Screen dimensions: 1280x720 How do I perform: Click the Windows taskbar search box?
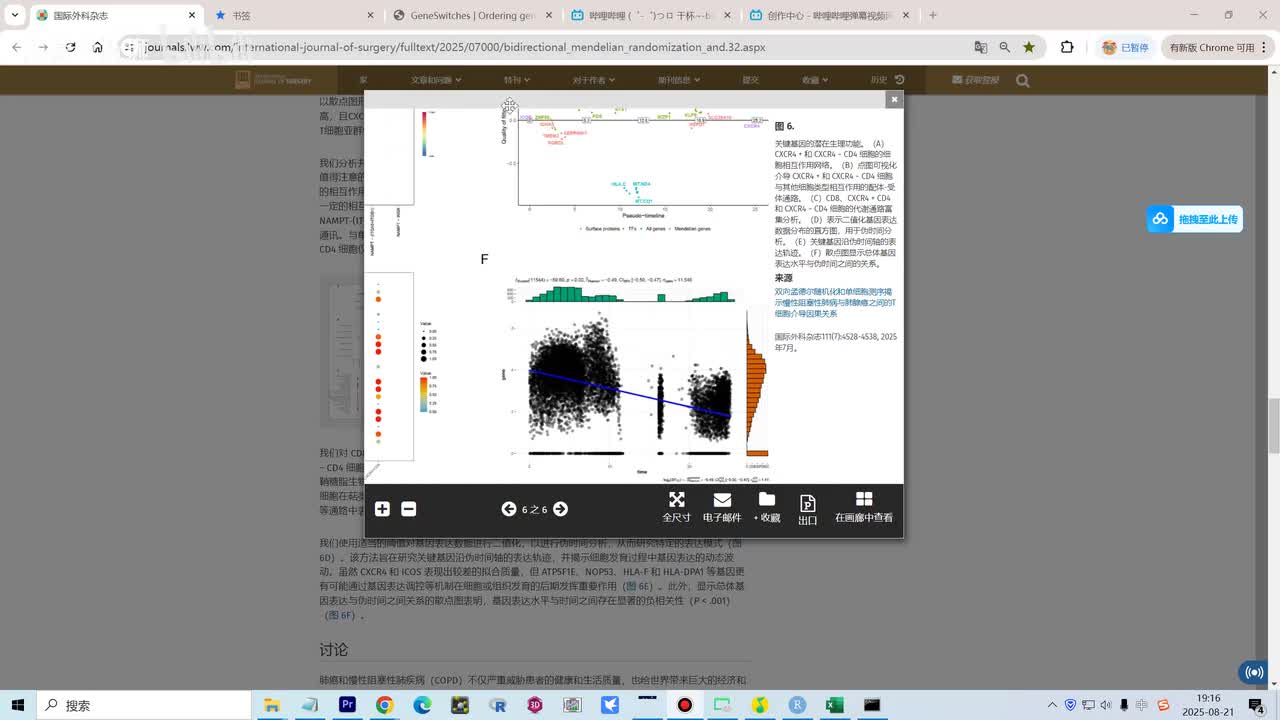(x=144, y=705)
